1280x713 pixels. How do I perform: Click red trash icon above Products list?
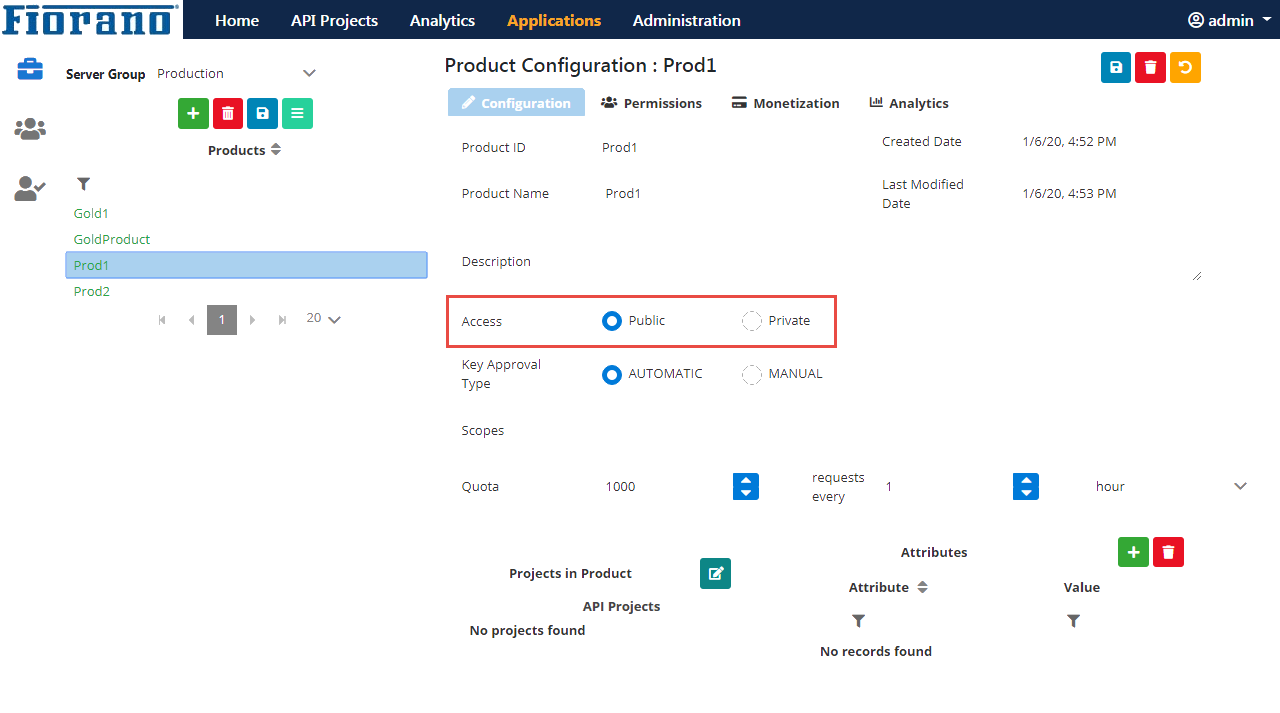pos(228,114)
